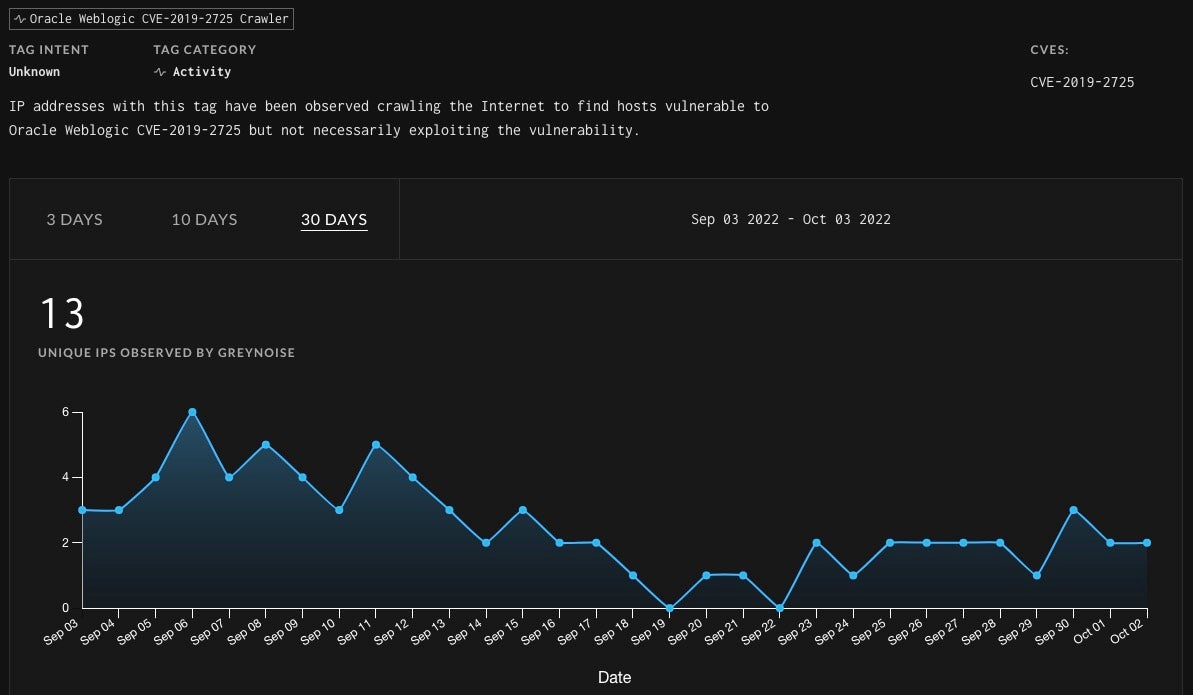The height and width of the screenshot is (695, 1193).
Task: Click the Sep 03 data point
Action: pyautogui.click(x=82, y=510)
